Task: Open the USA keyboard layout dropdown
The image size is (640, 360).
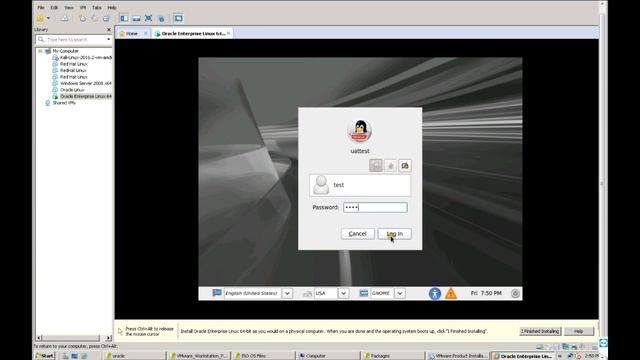Action: pyautogui.click(x=343, y=293)
